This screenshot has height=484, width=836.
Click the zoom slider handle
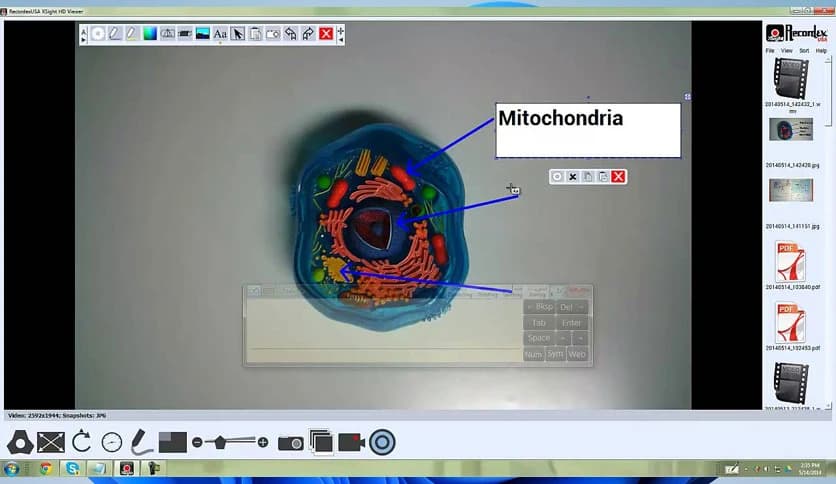(x=220, y=442)
